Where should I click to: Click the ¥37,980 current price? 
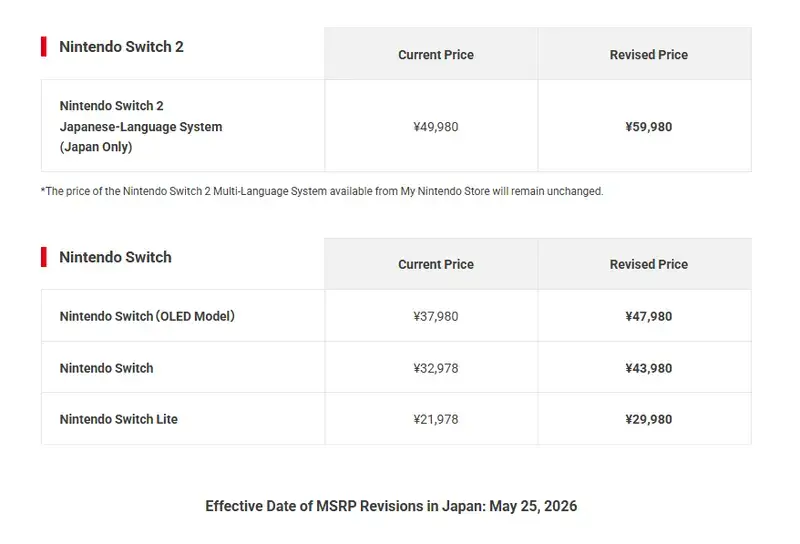pyautogui.click(x=436, y=316)
